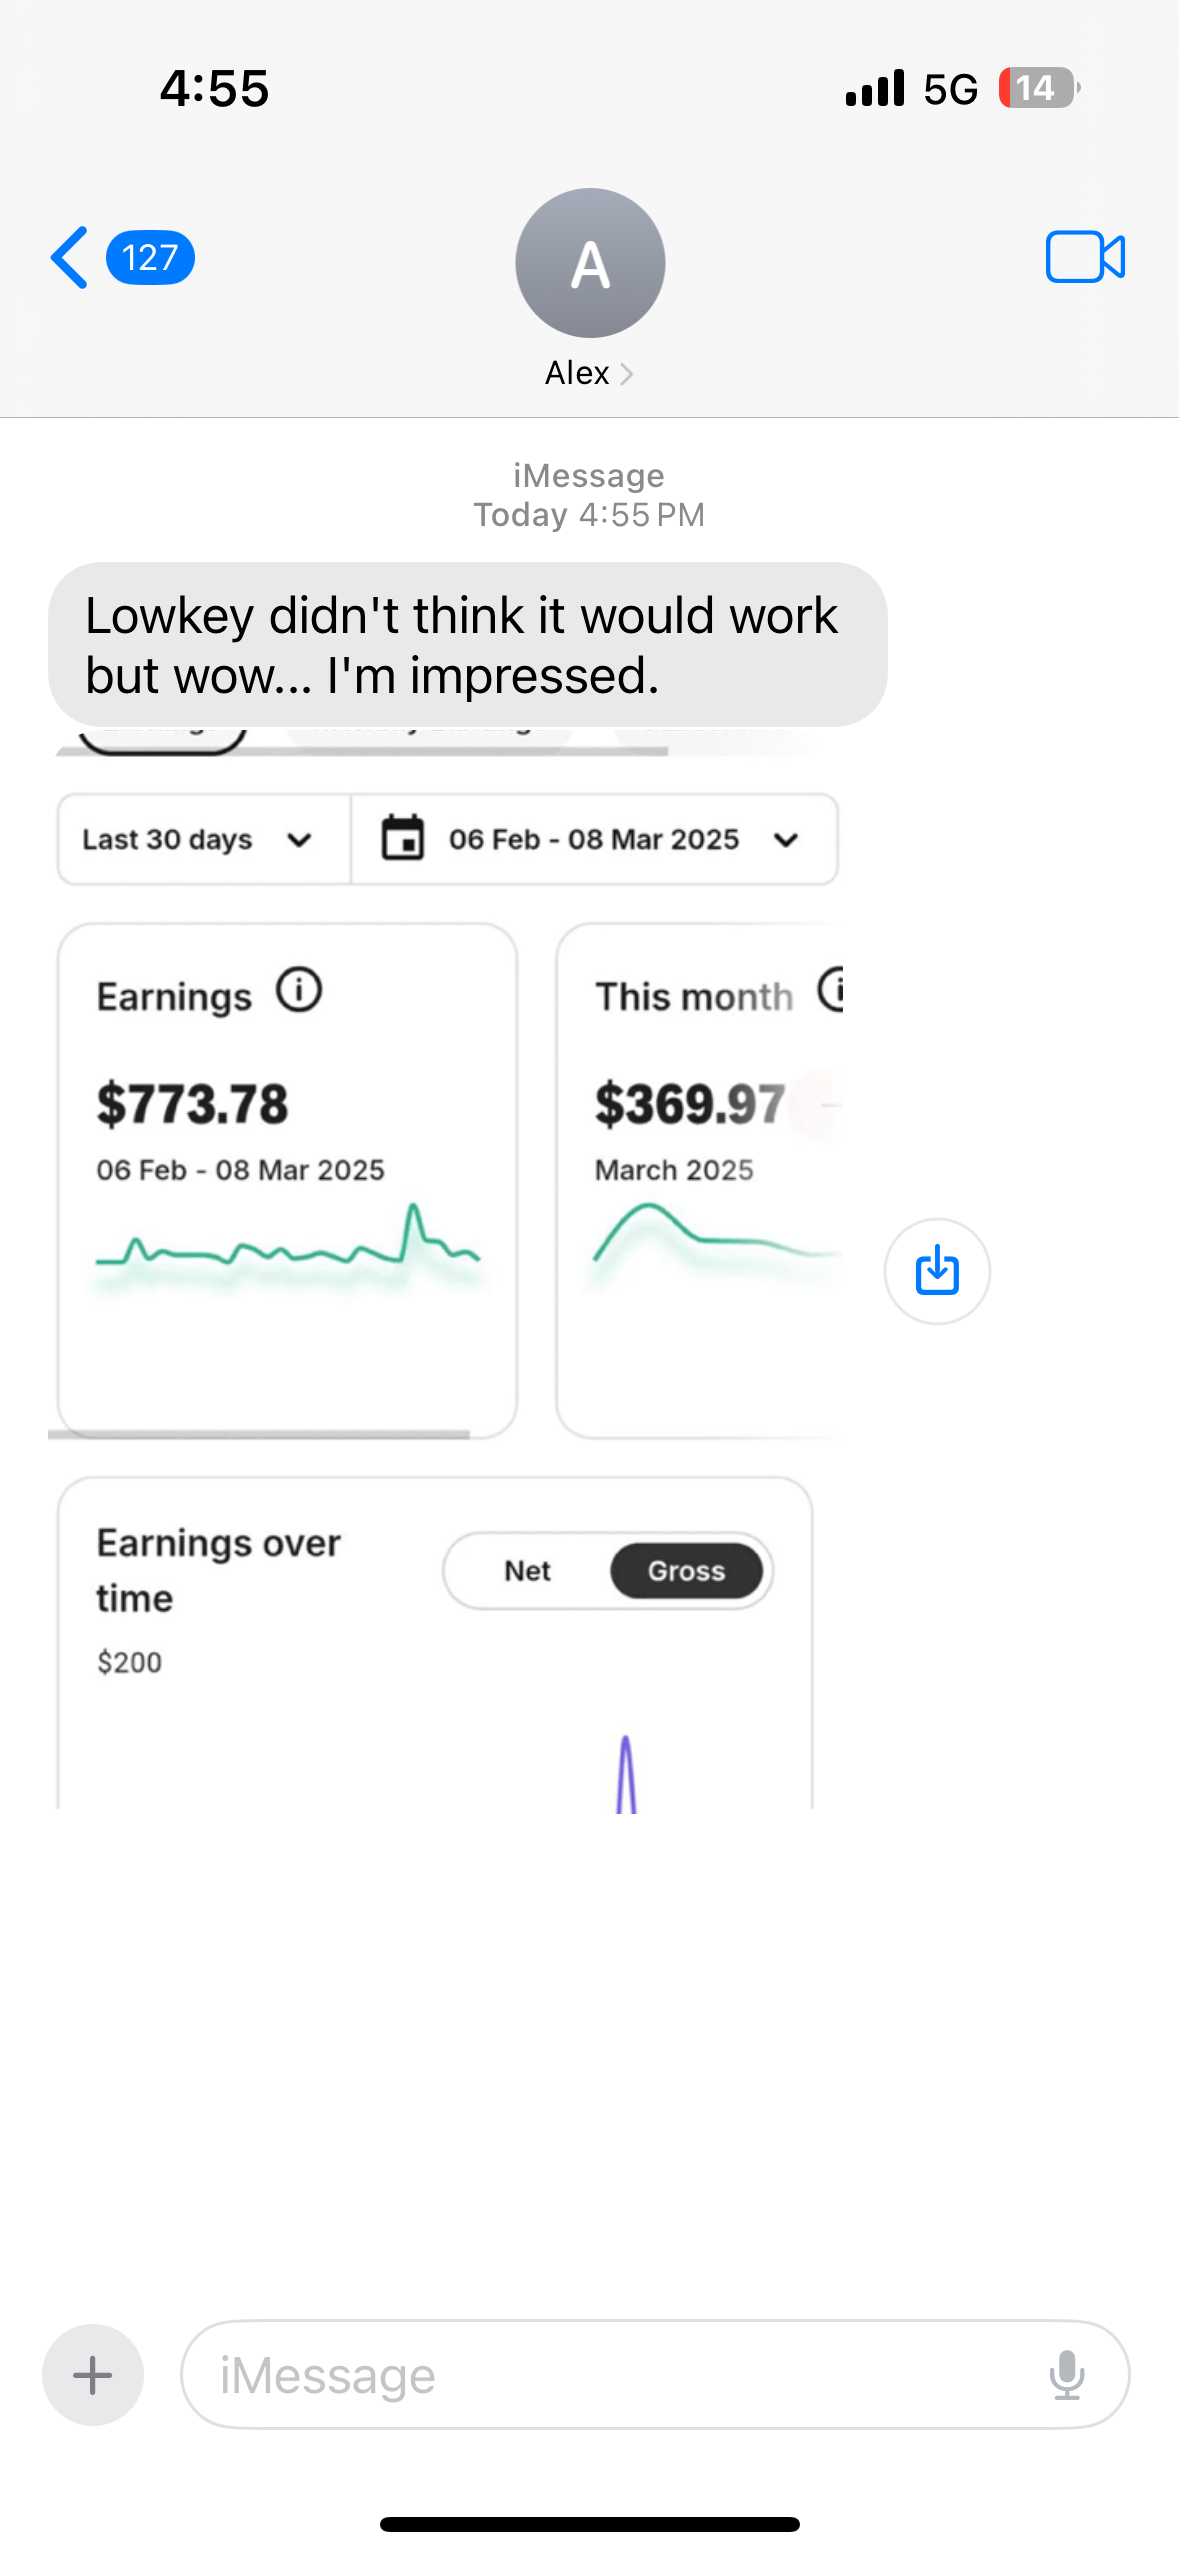Tap the Earnings info circle icon

pos(299,991)
